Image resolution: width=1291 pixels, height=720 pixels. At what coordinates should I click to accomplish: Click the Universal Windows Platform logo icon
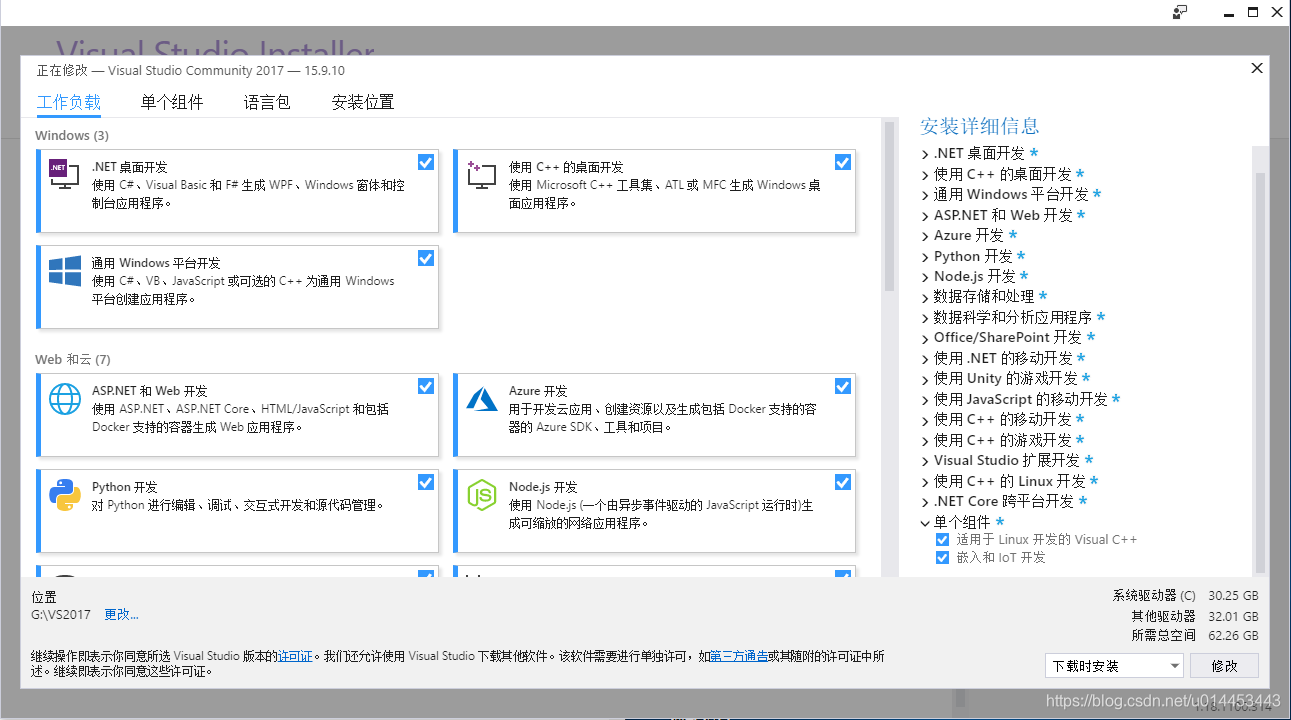point(64,270)
